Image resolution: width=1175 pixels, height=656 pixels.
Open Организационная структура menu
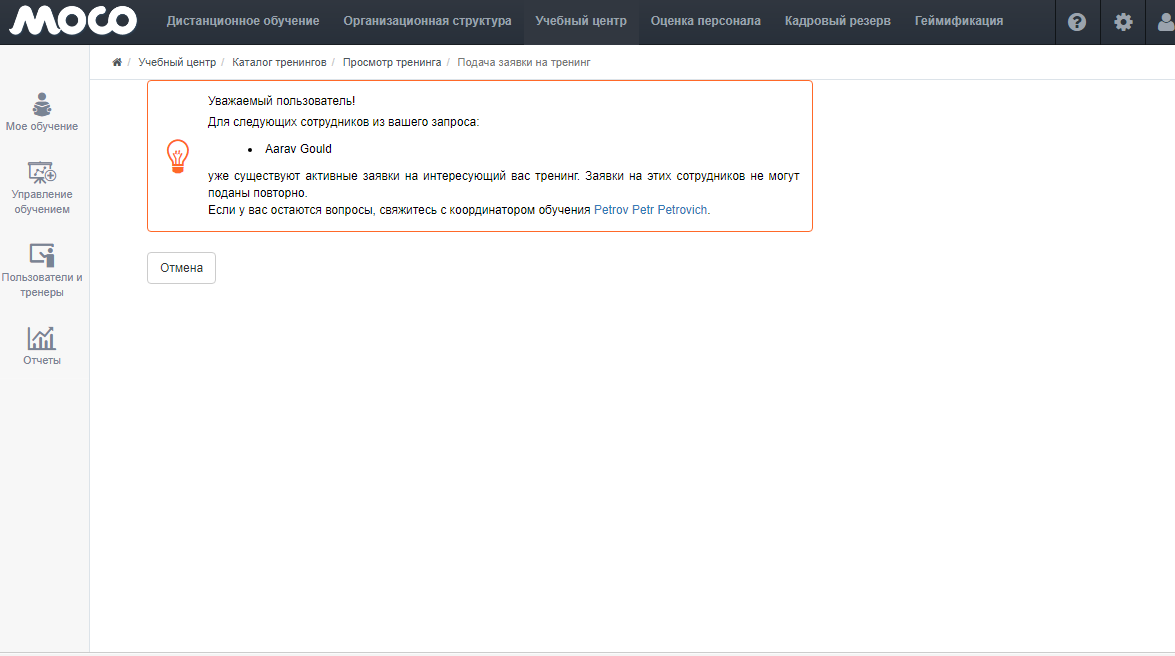coord(427,21)
